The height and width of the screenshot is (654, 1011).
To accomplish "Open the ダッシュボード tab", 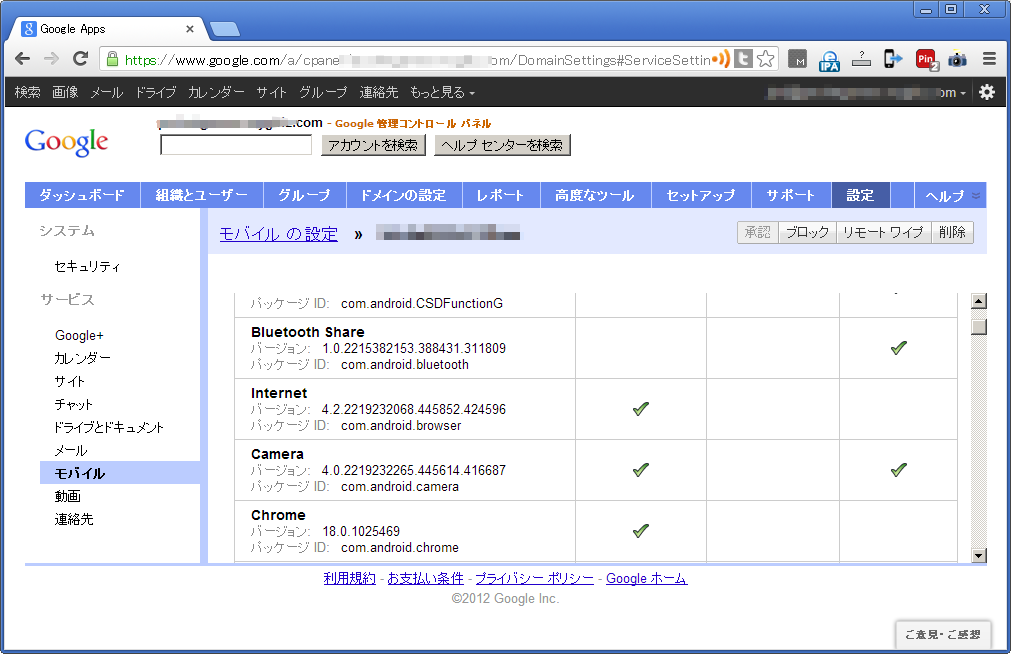I will tap(82, 195).
